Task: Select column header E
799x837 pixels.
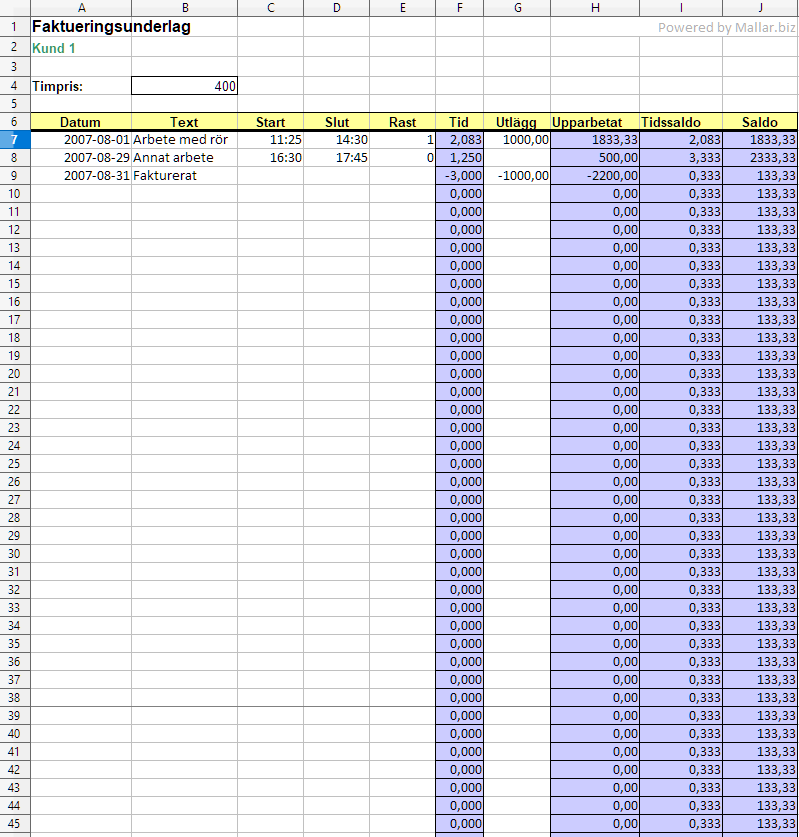Action: [402, 7]
